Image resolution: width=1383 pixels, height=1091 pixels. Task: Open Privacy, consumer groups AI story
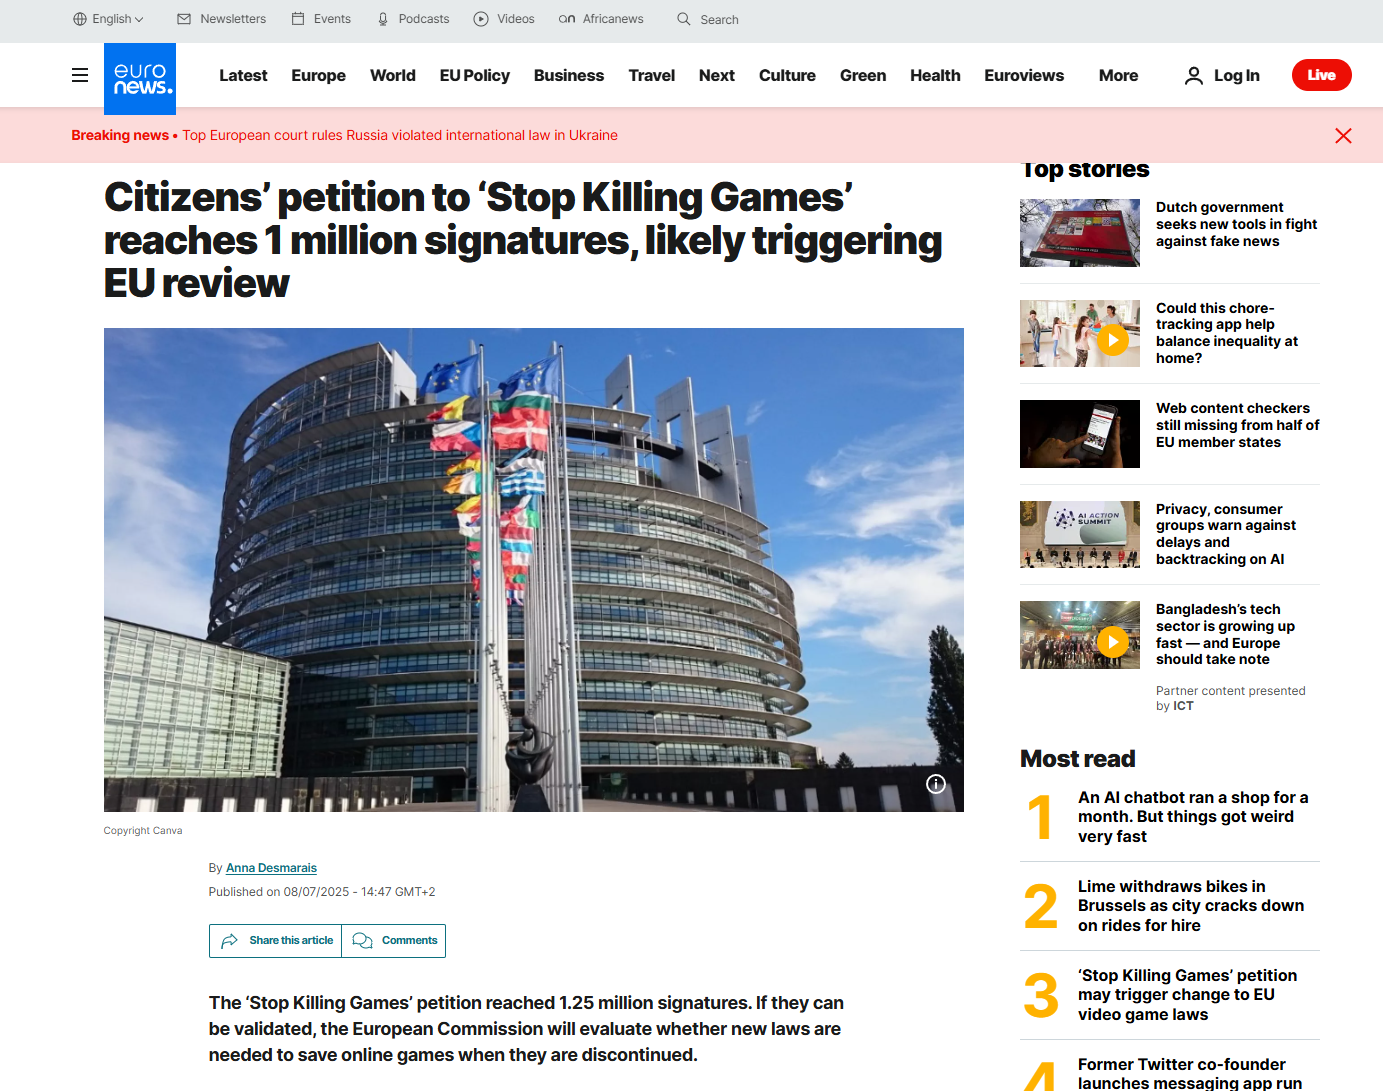1226,534
